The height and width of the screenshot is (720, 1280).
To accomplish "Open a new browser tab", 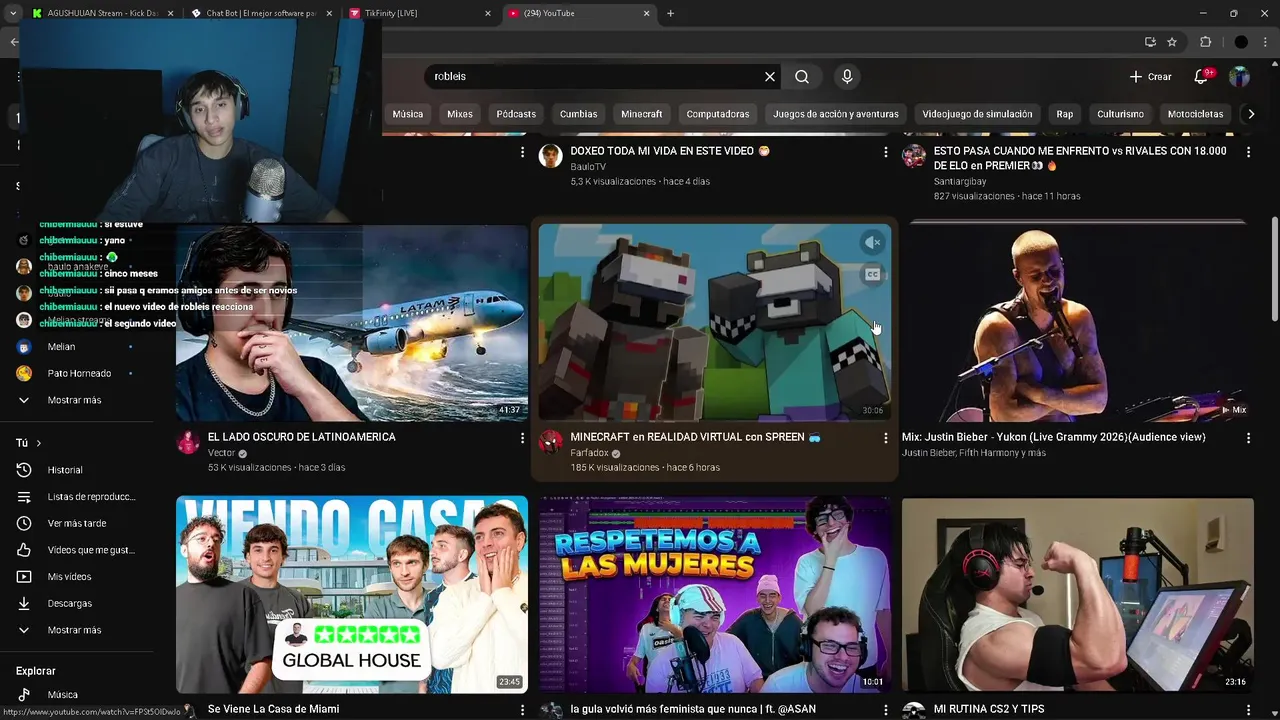I will (x=670, y=13).
